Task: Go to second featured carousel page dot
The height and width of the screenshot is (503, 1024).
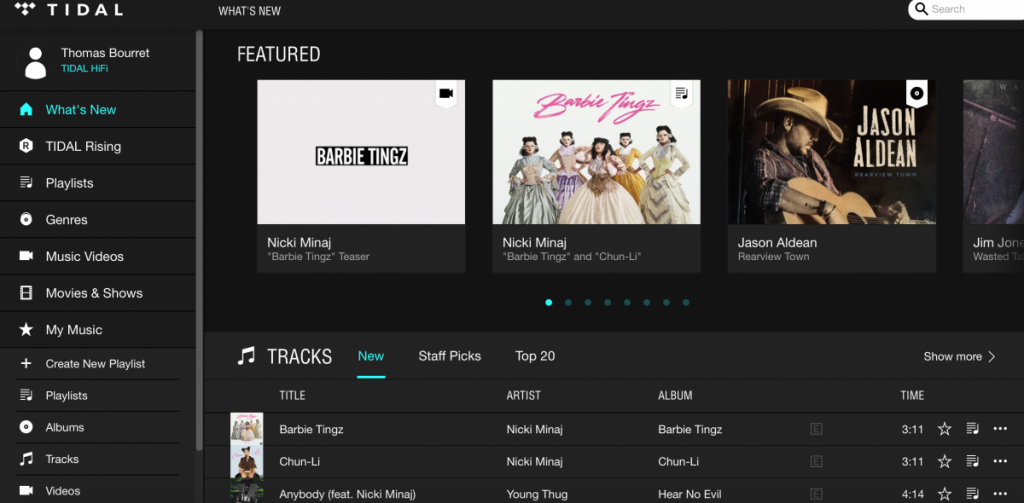Action: [x=568, y=302]
